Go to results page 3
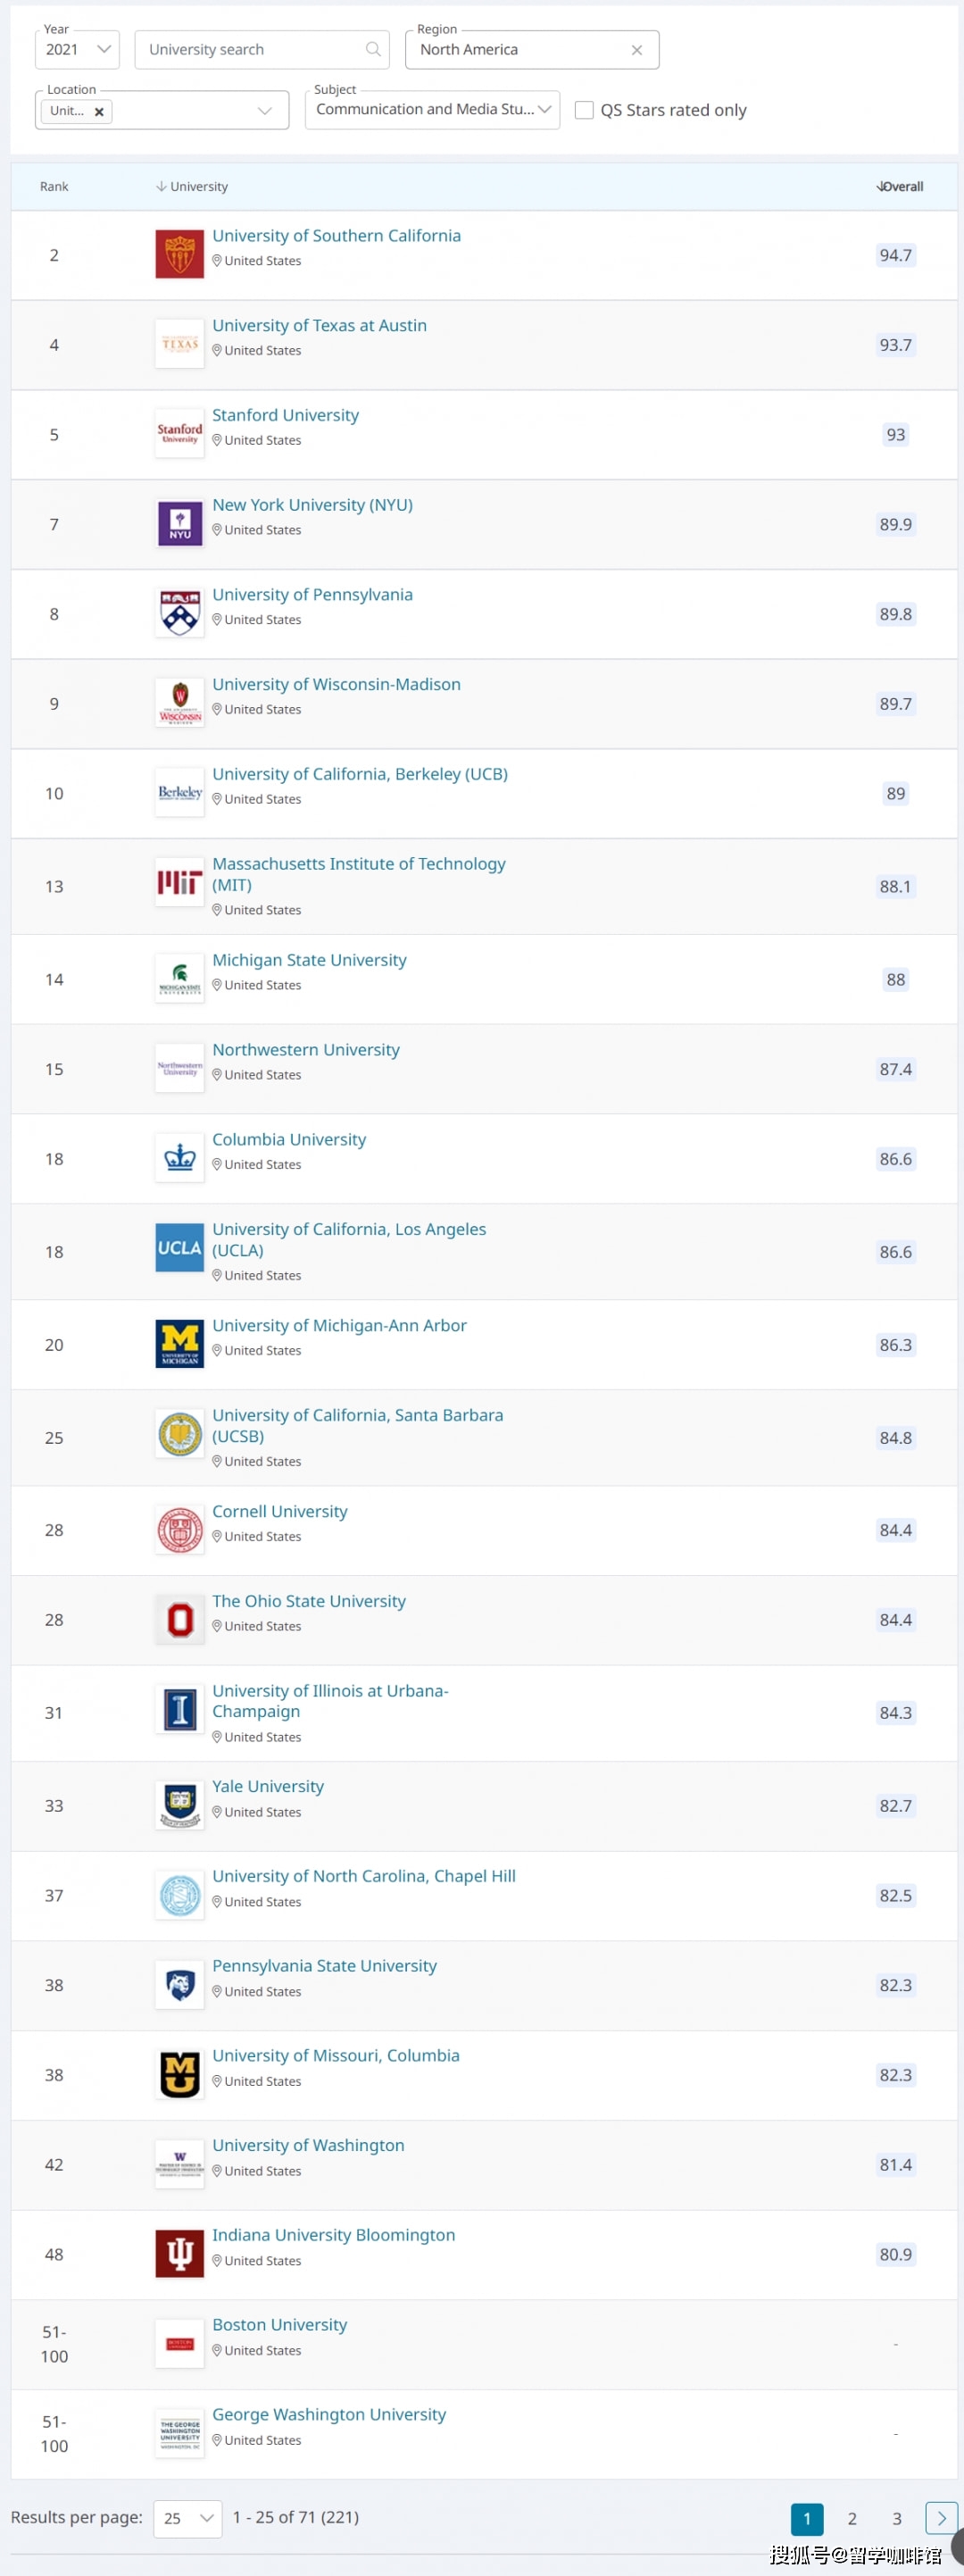The height and width of the screenshot is (2576, 964). pos(897,2518)
